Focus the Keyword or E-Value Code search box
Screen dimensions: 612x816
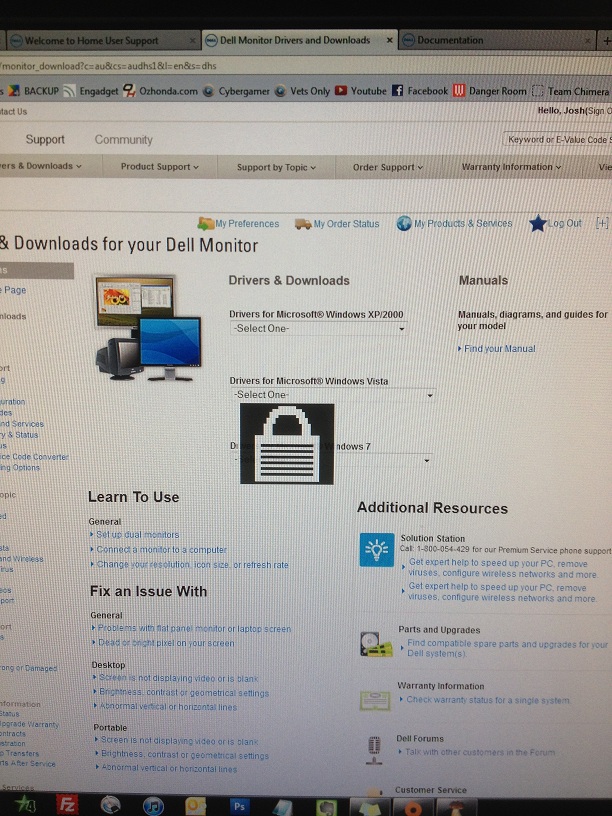[x=557, y=139]
